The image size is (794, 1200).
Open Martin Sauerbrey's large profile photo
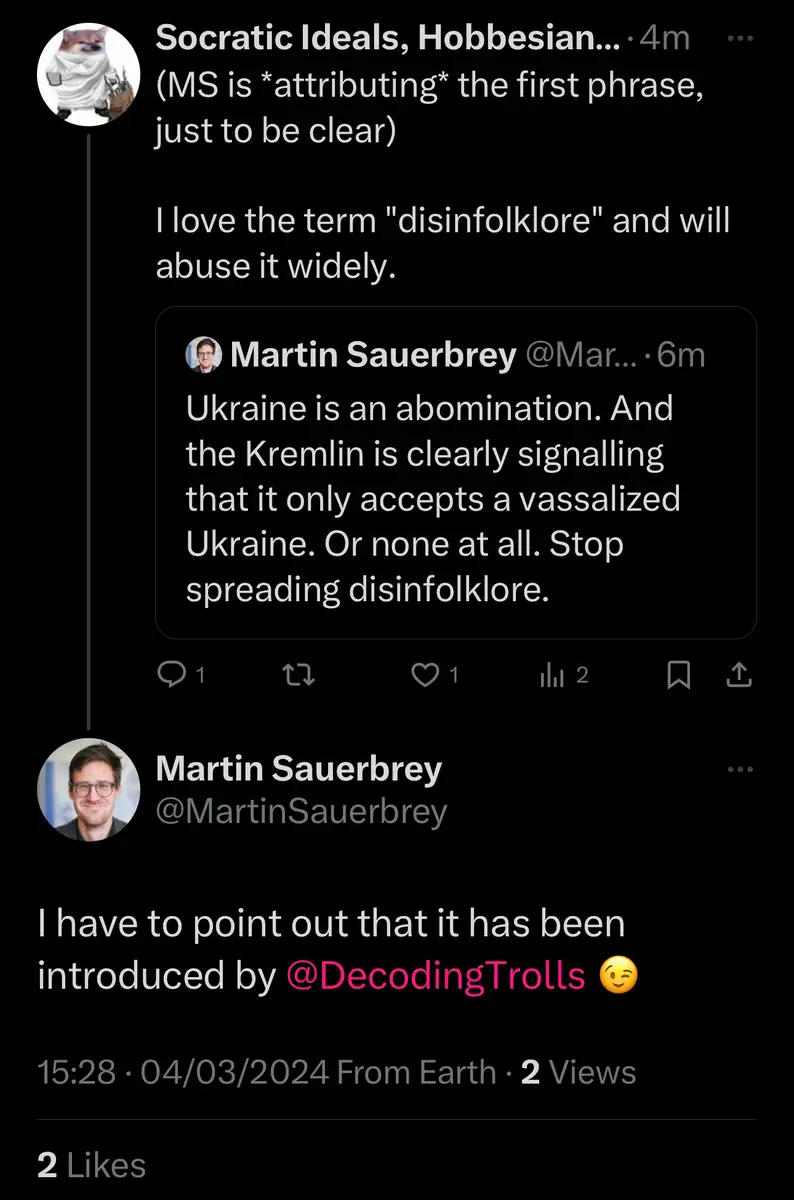click(88, 790)
